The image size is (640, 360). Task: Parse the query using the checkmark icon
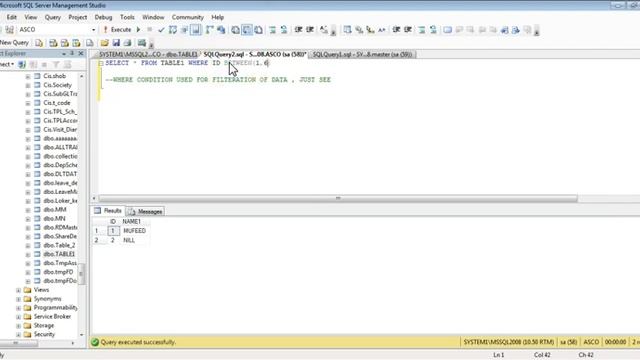tap(161, 29)
